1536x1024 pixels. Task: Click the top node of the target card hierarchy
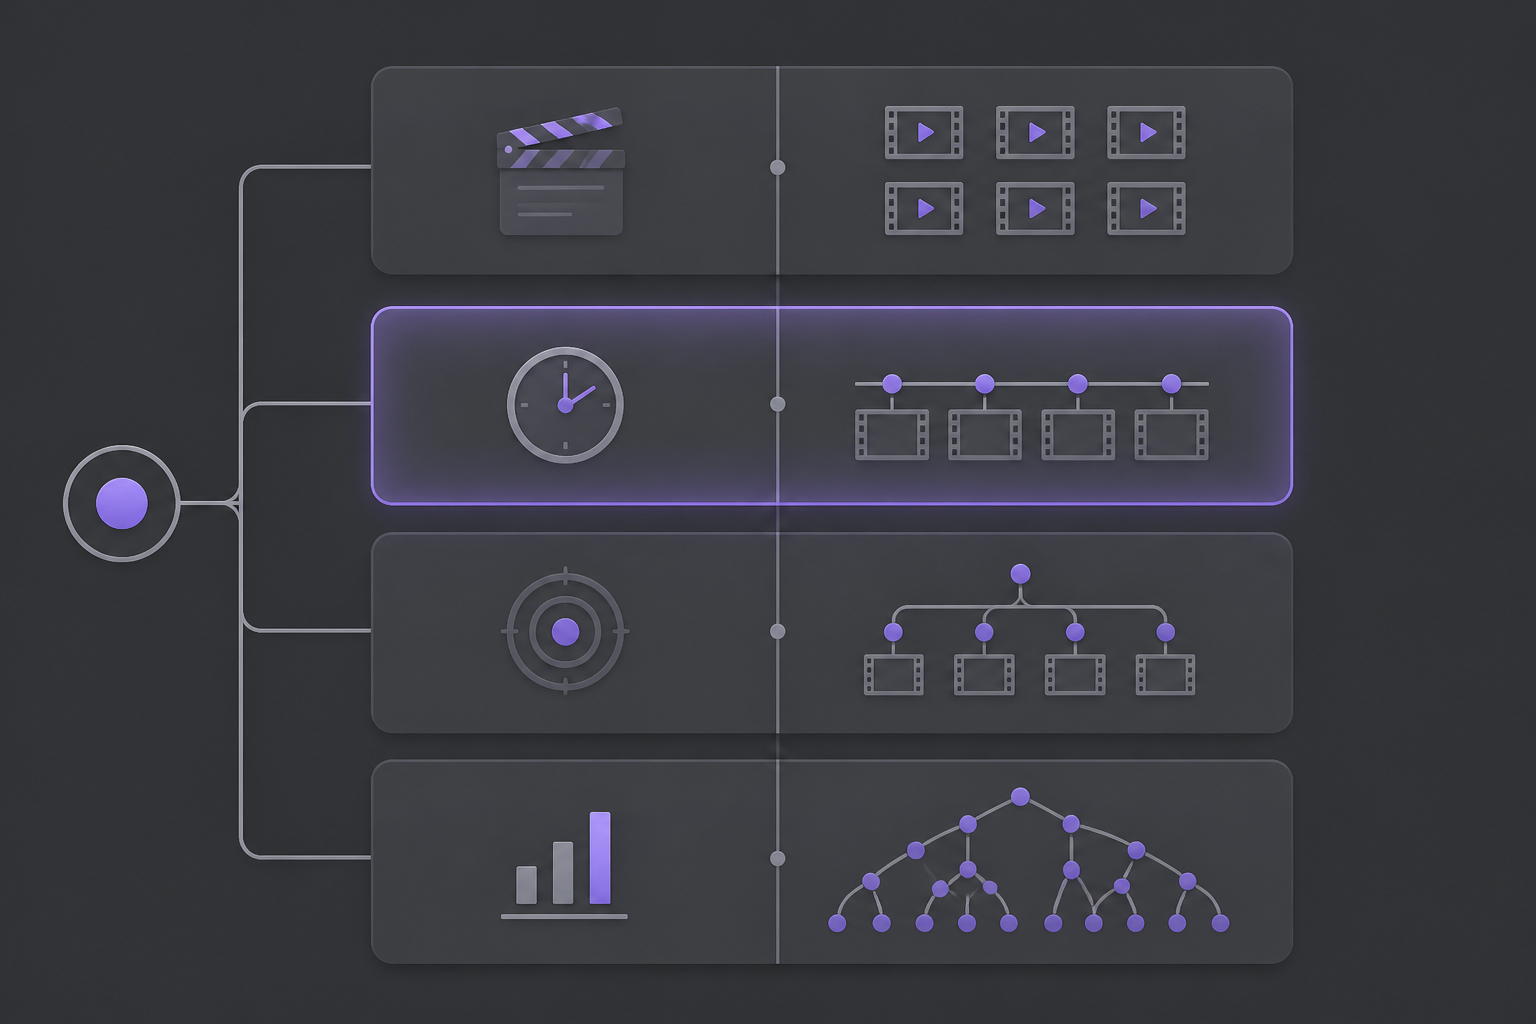pos(1020,574)
